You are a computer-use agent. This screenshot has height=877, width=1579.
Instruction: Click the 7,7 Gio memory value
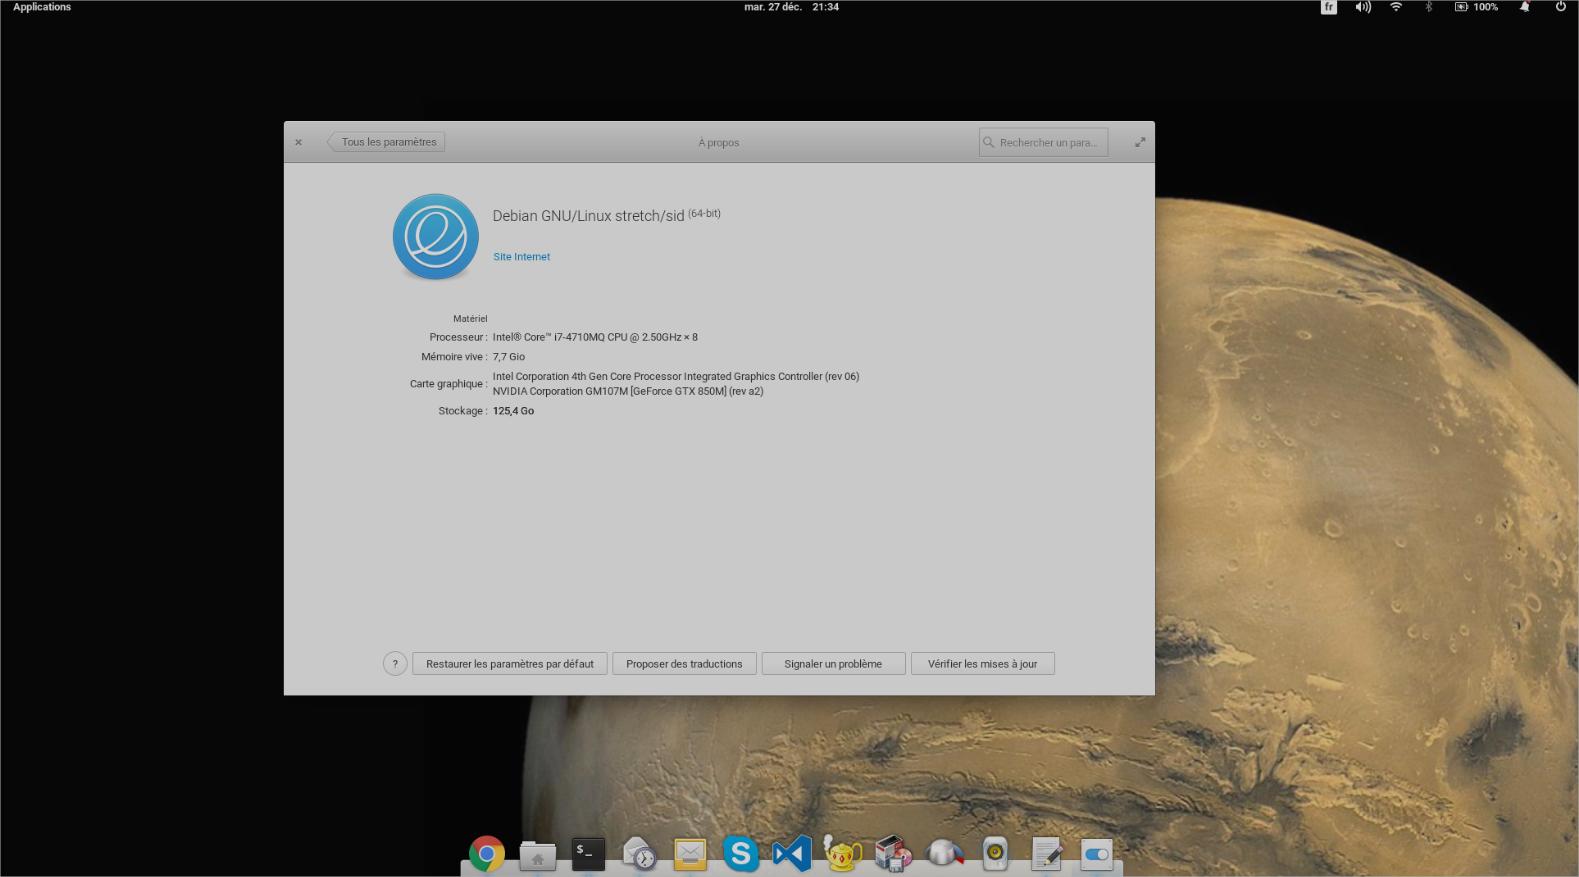(x=508, y=357)
